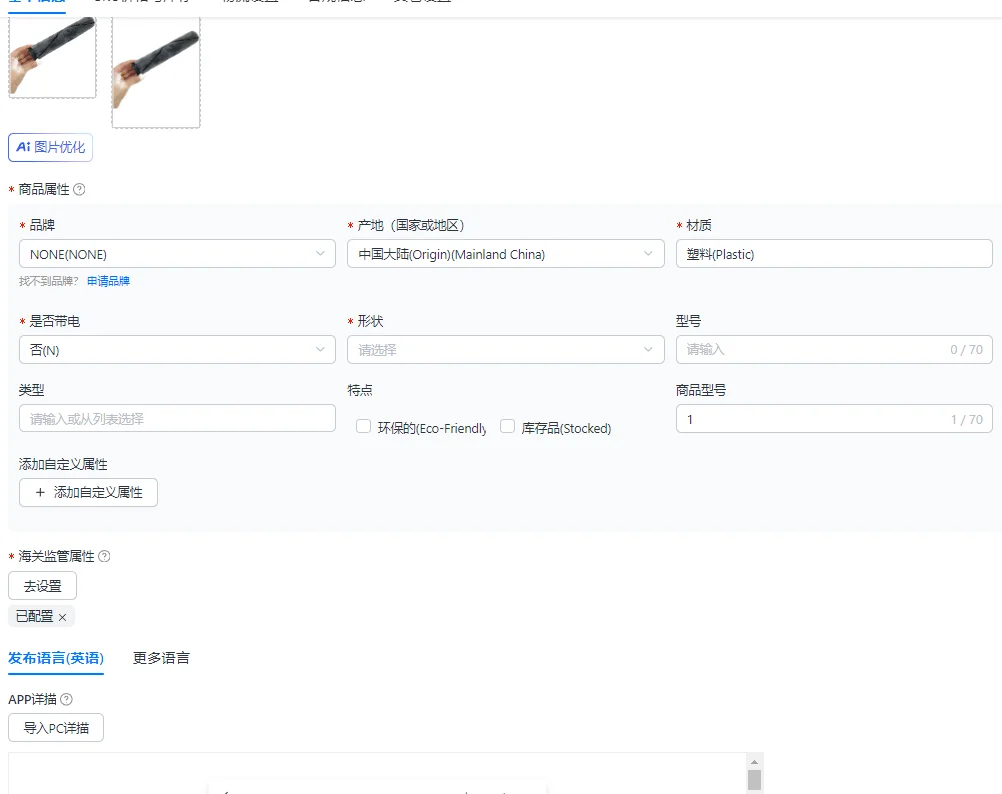Viewport: 1002px width, 794px height.
Task: Open 产地 中国大陆 Mainland China dropdown
Action: point(505,254)
